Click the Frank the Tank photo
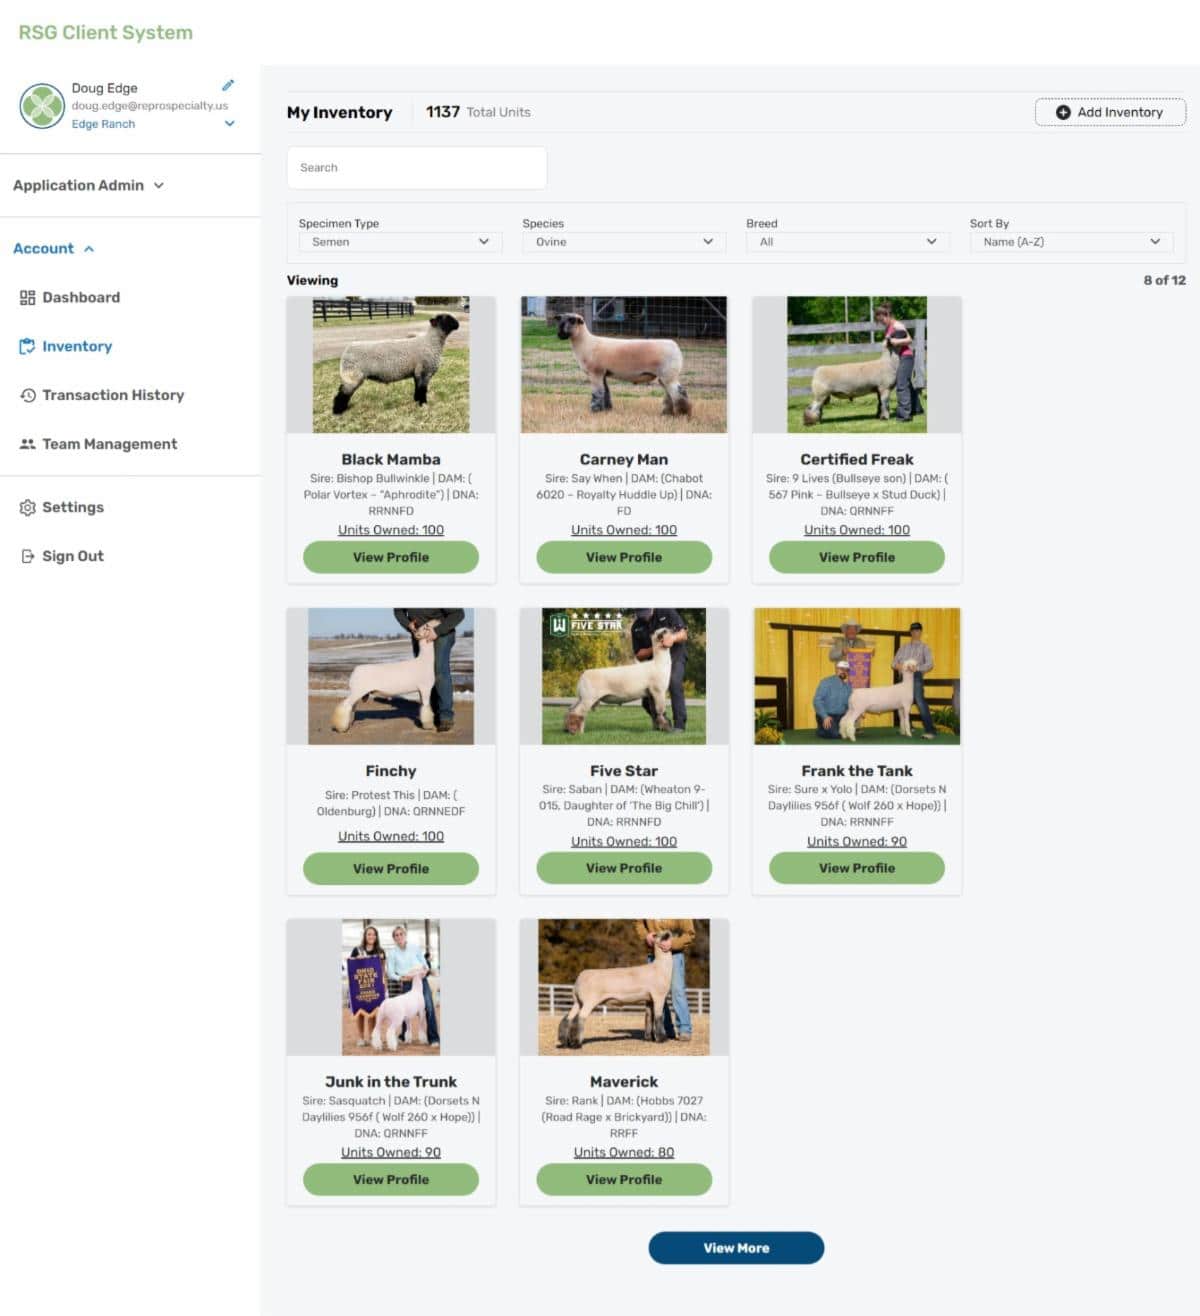 (857, 676)
